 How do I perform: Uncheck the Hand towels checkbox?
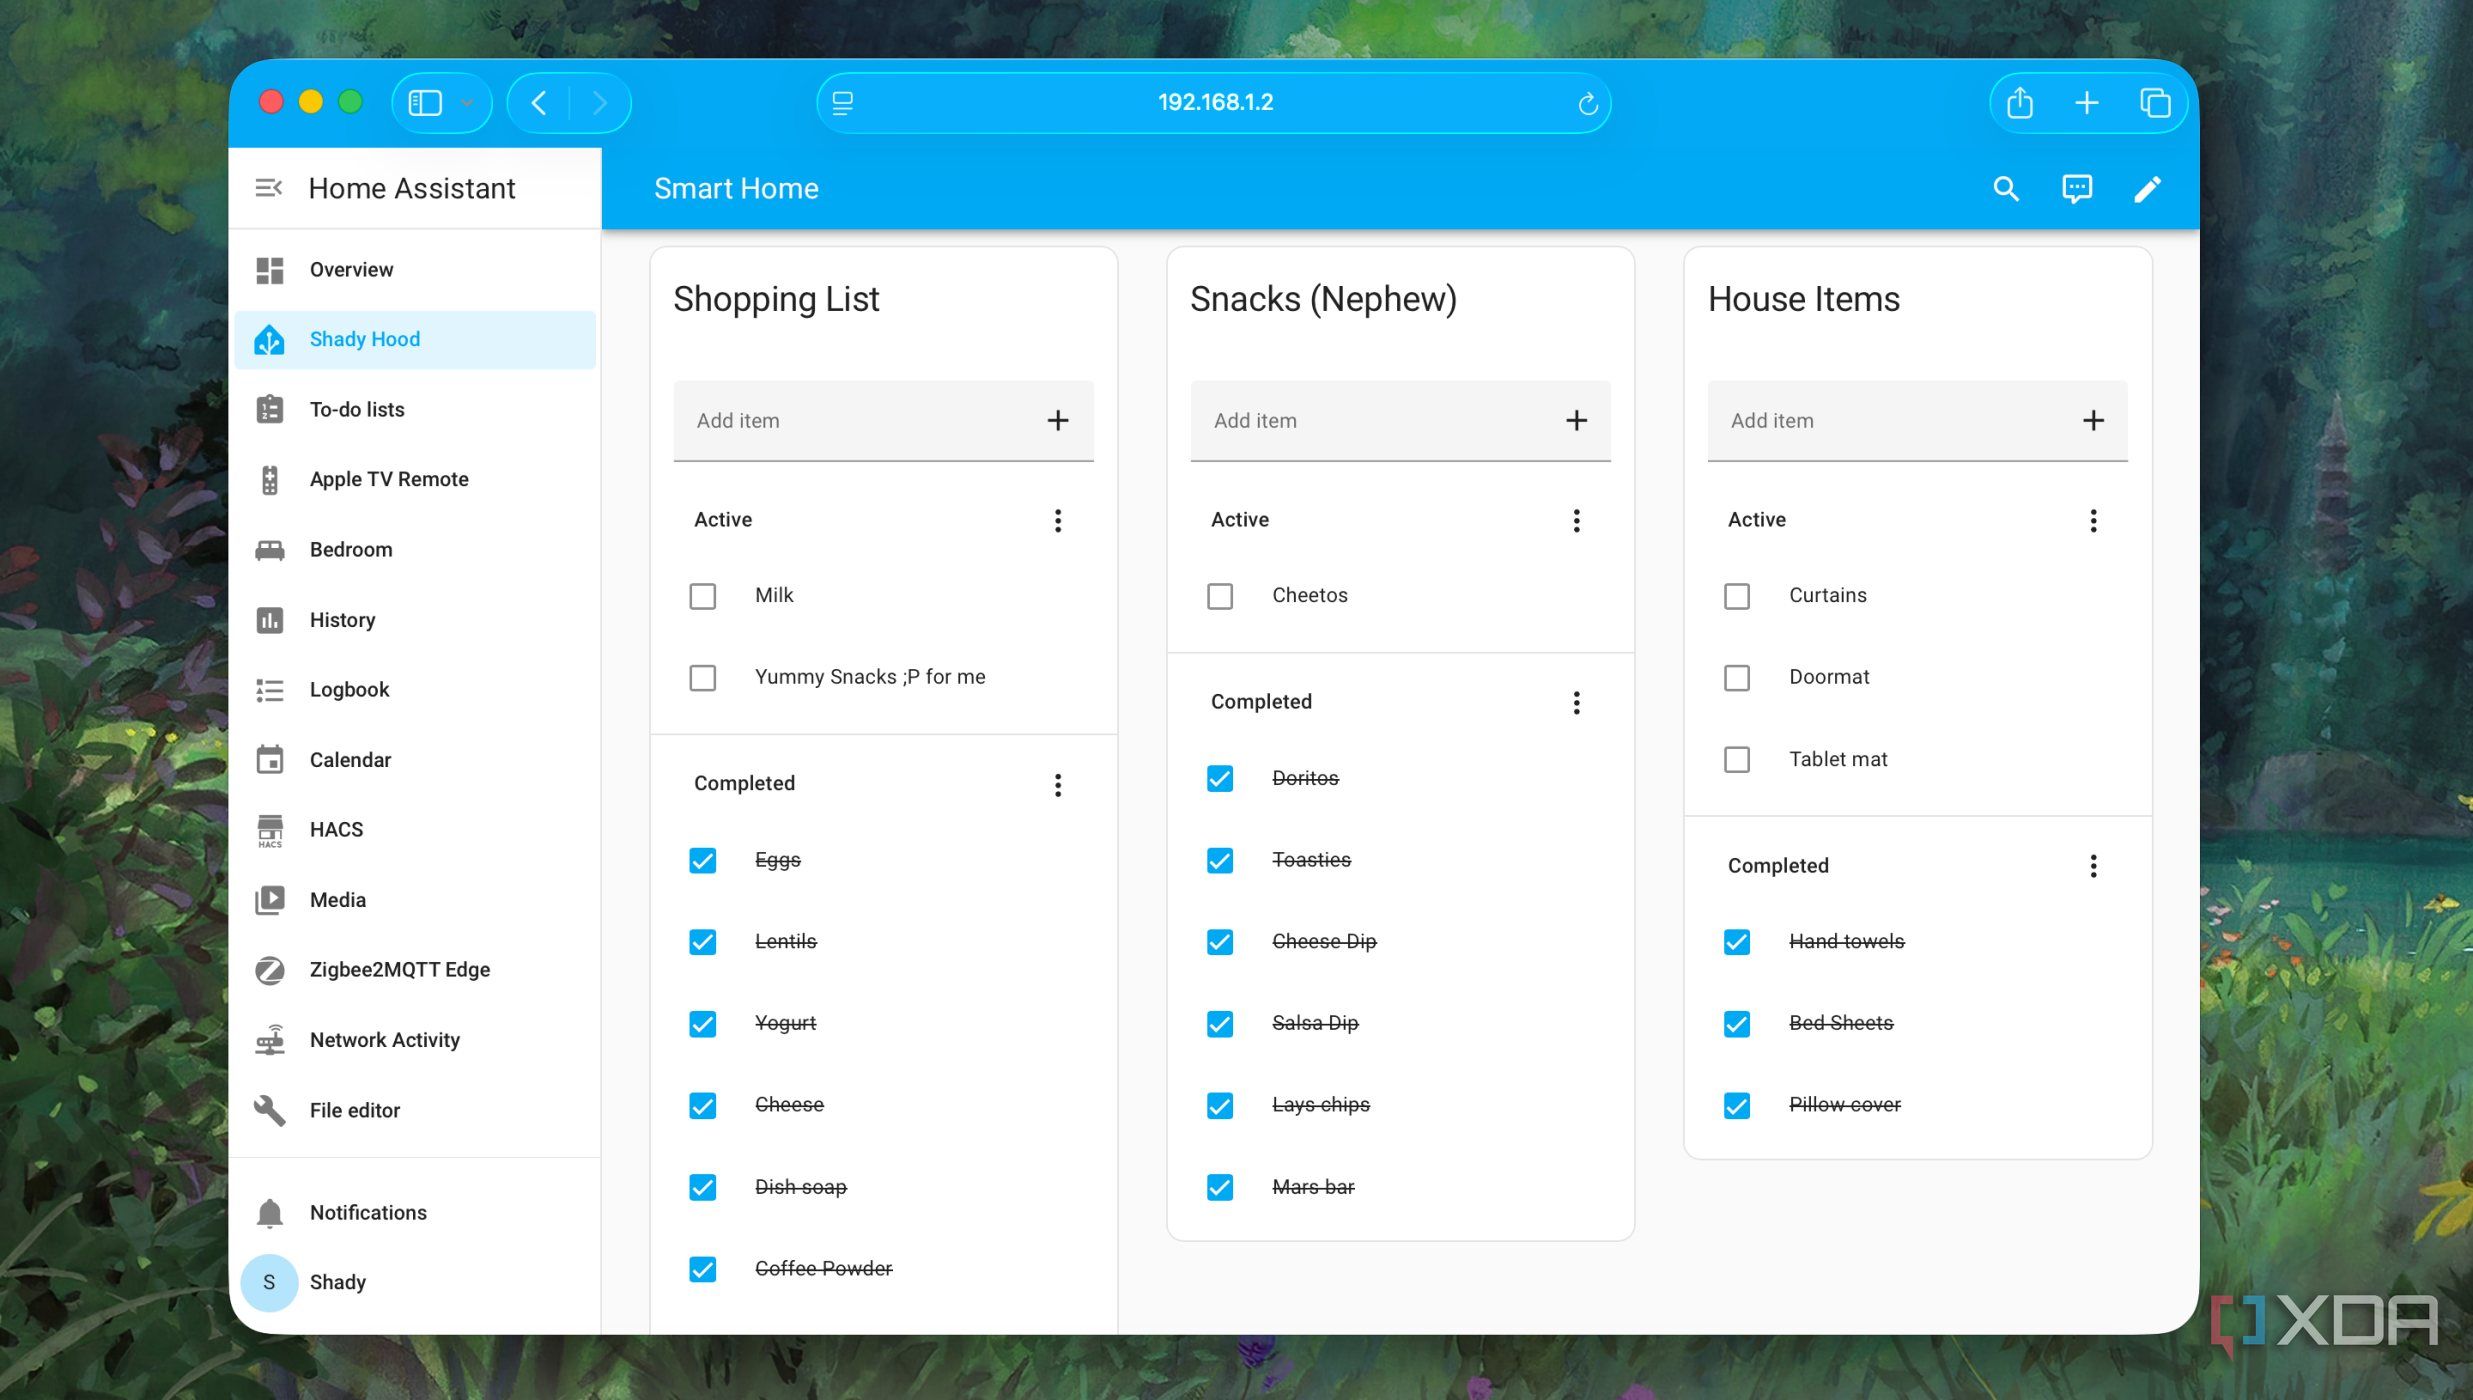1736,942
